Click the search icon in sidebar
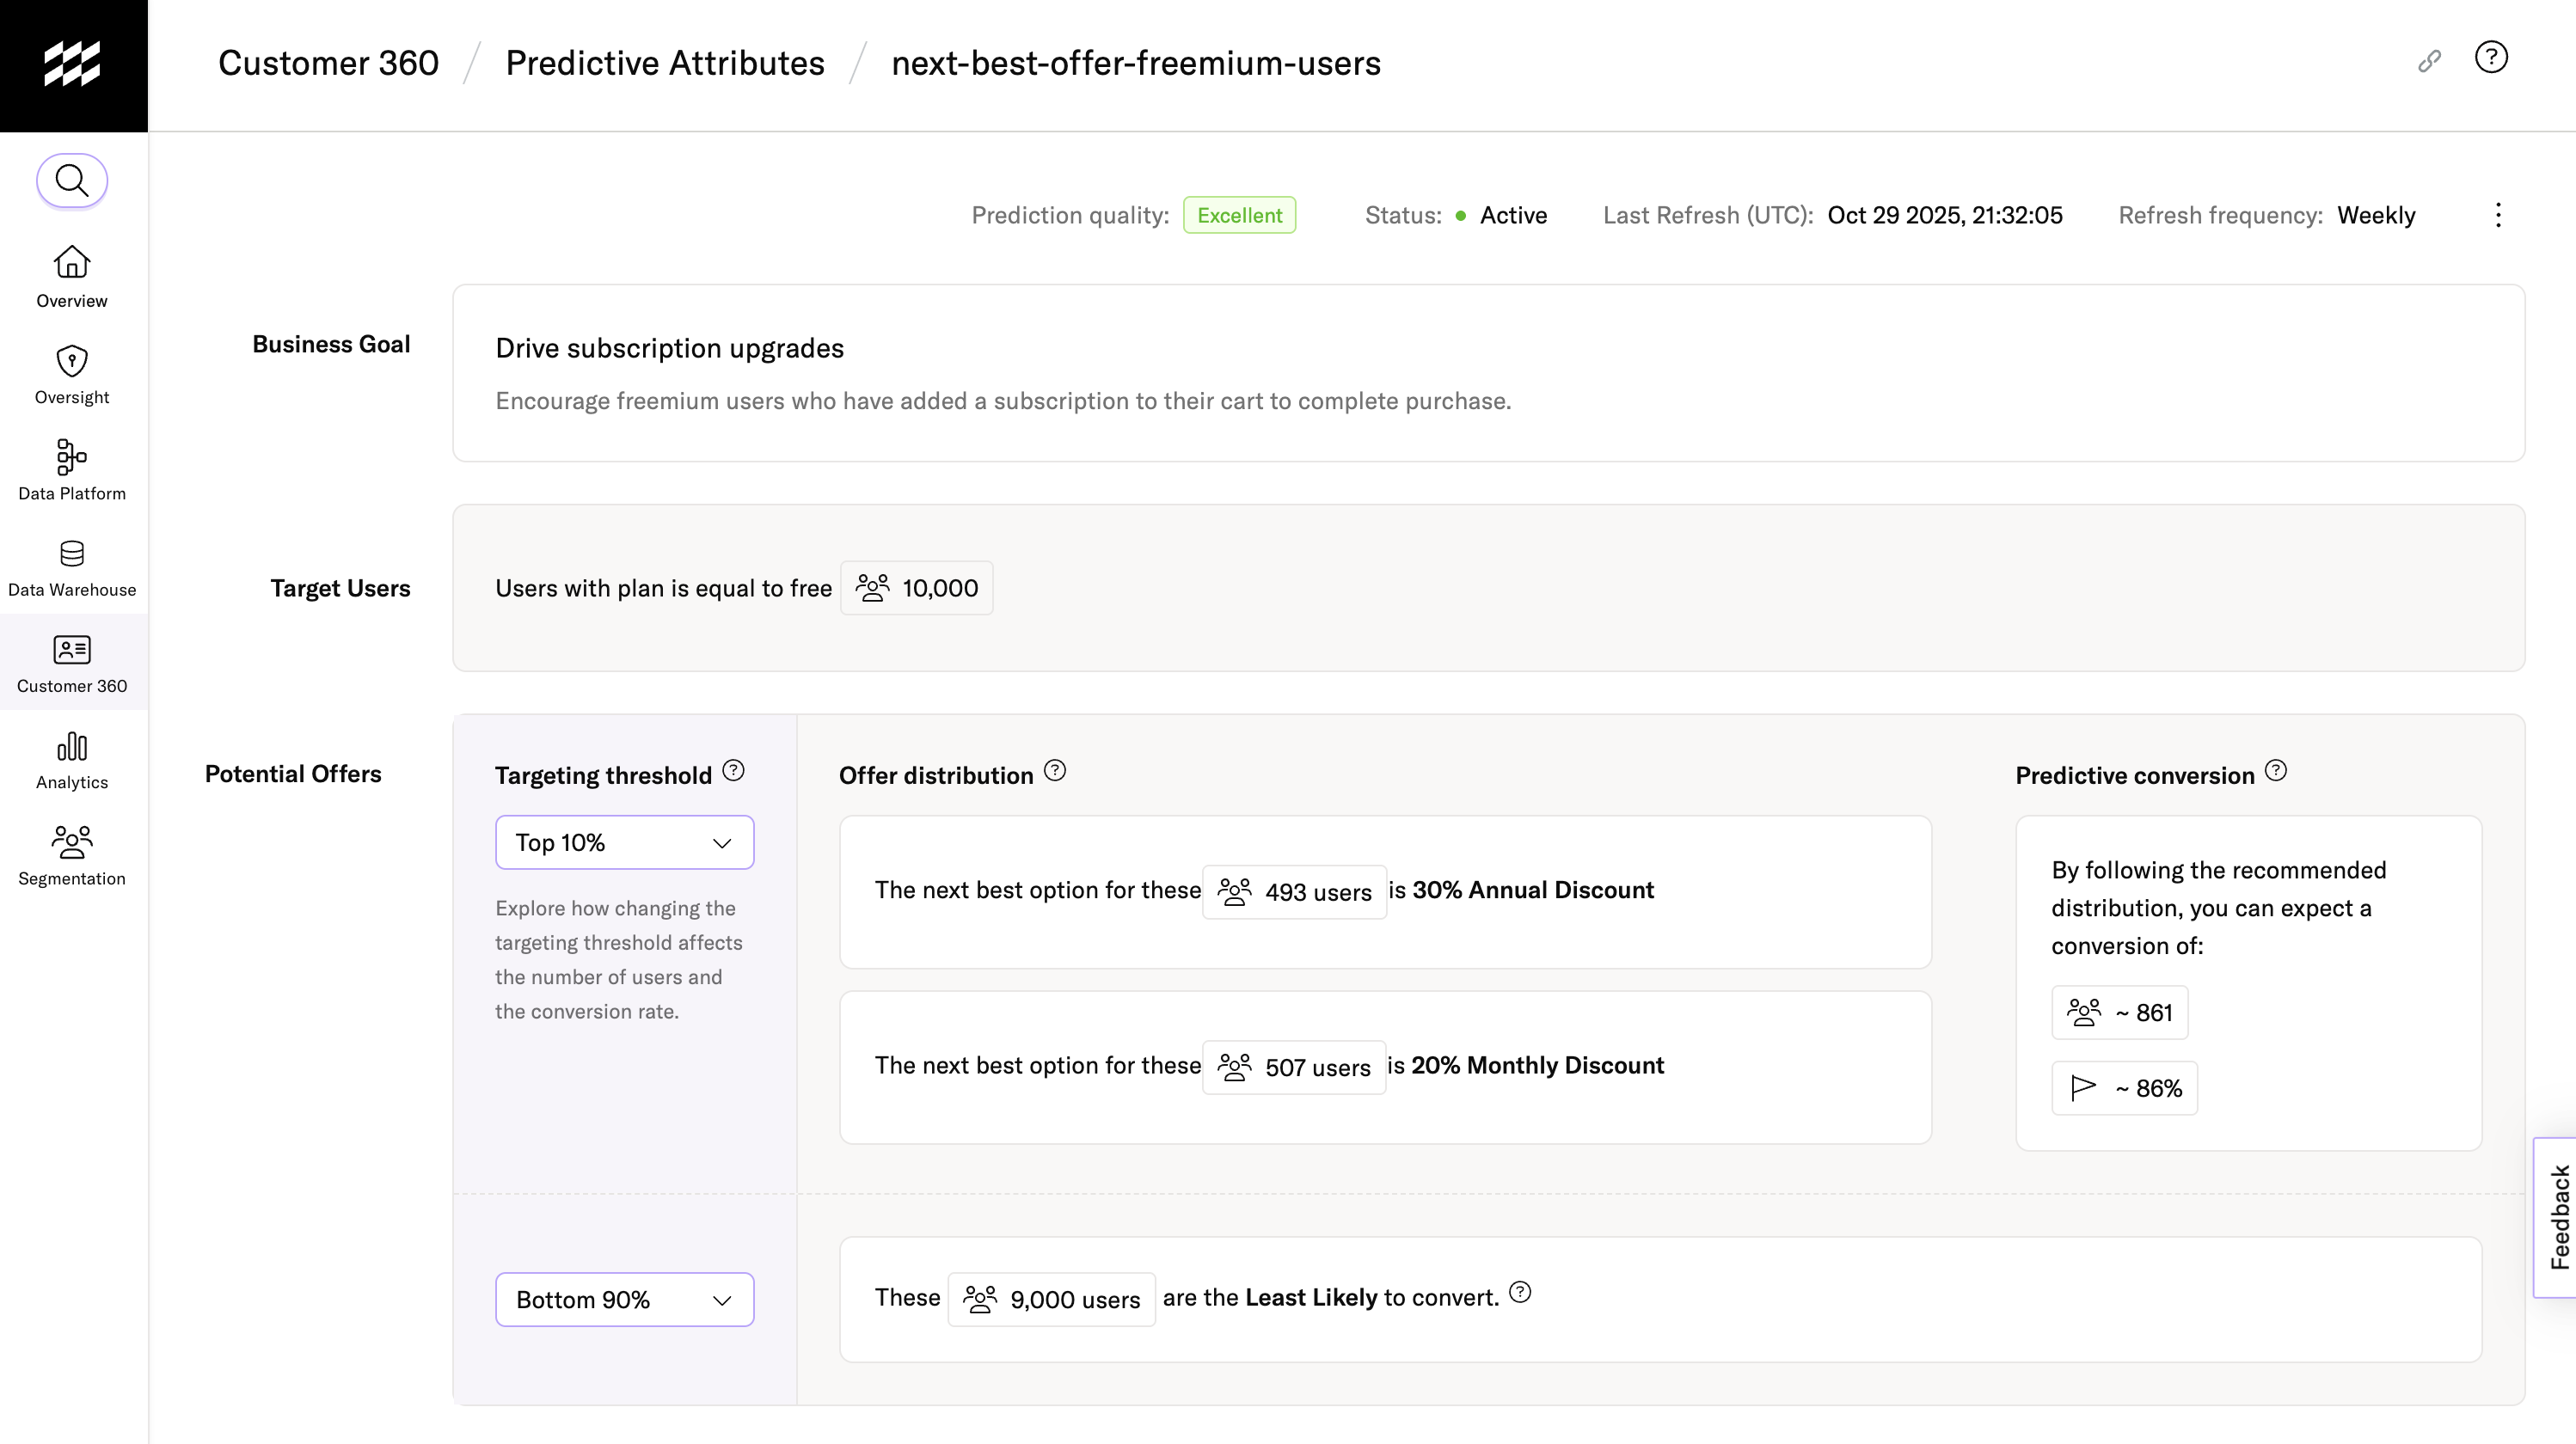Screen dimensions: 2576x1444 pos(72,181)
